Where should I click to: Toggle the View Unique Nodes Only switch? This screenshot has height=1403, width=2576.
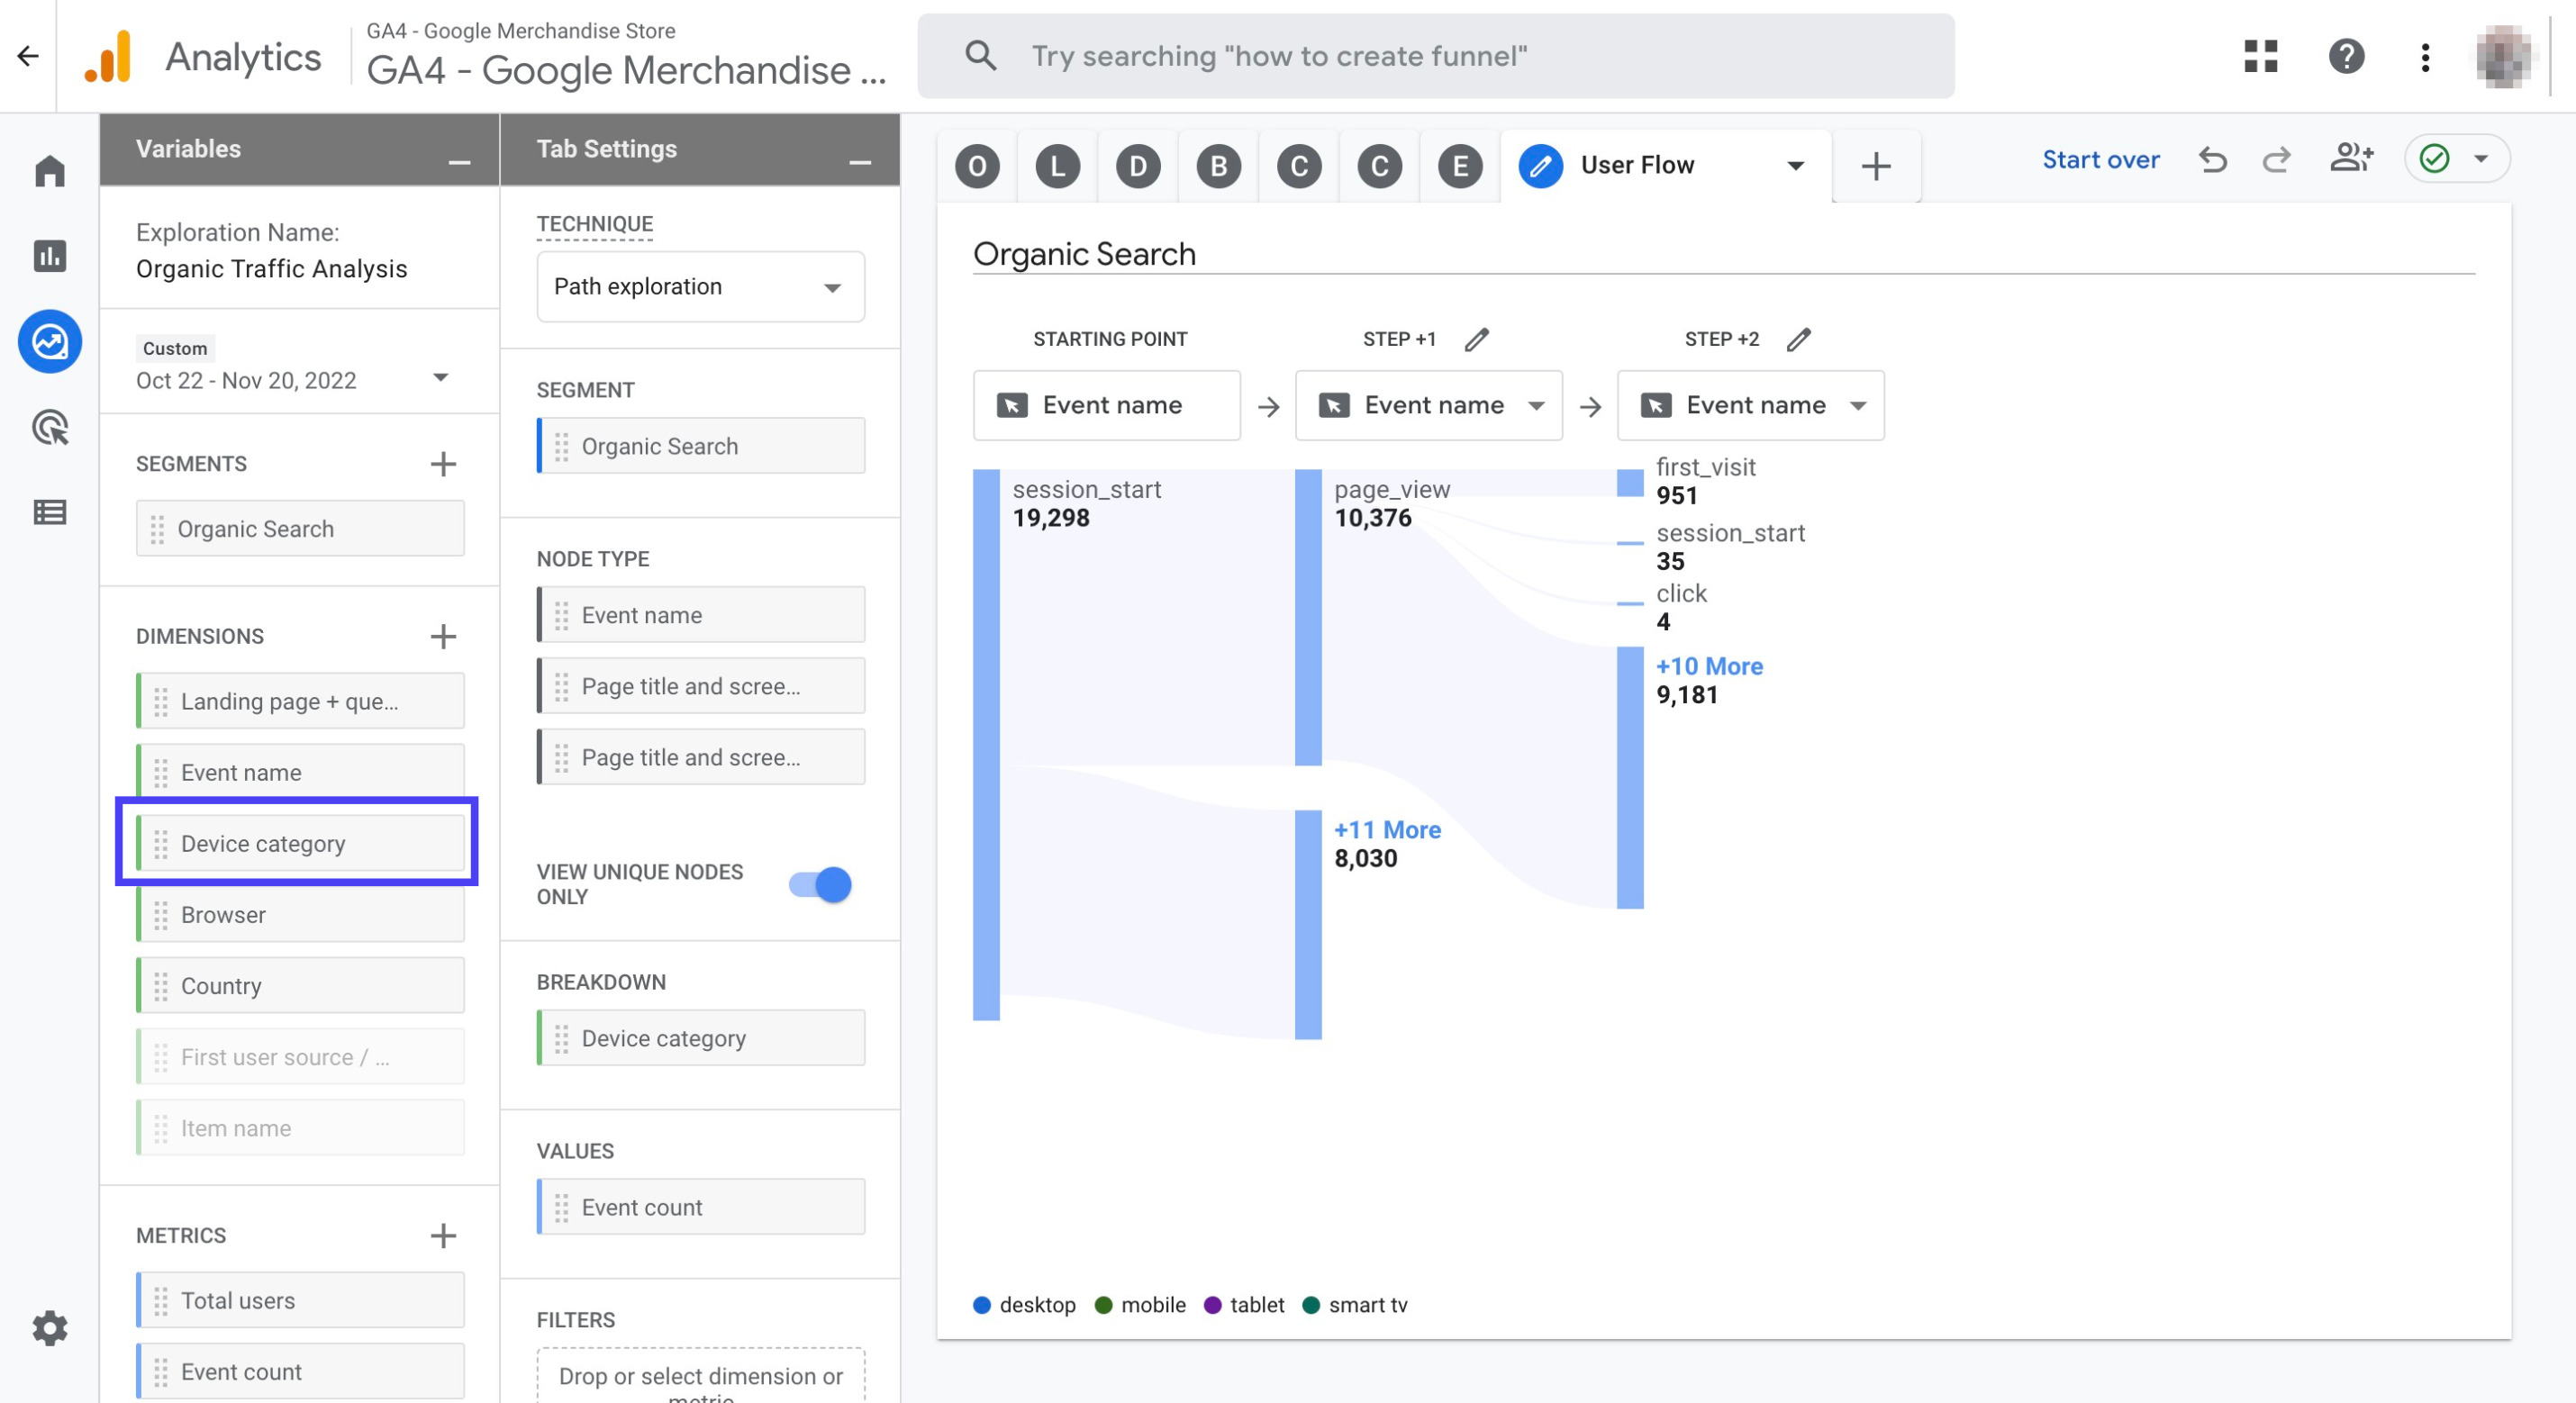[821, 884]
